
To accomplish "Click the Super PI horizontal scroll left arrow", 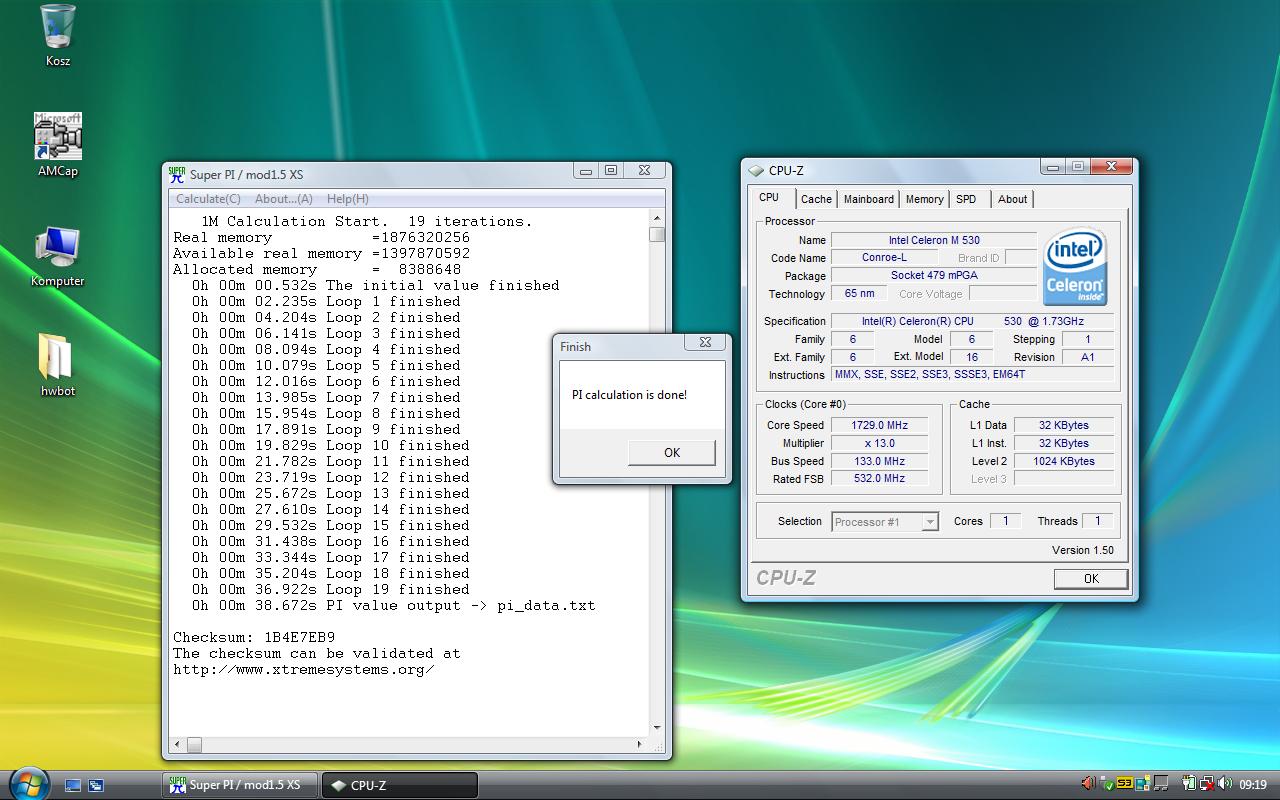I will click(x=178, y=744).
